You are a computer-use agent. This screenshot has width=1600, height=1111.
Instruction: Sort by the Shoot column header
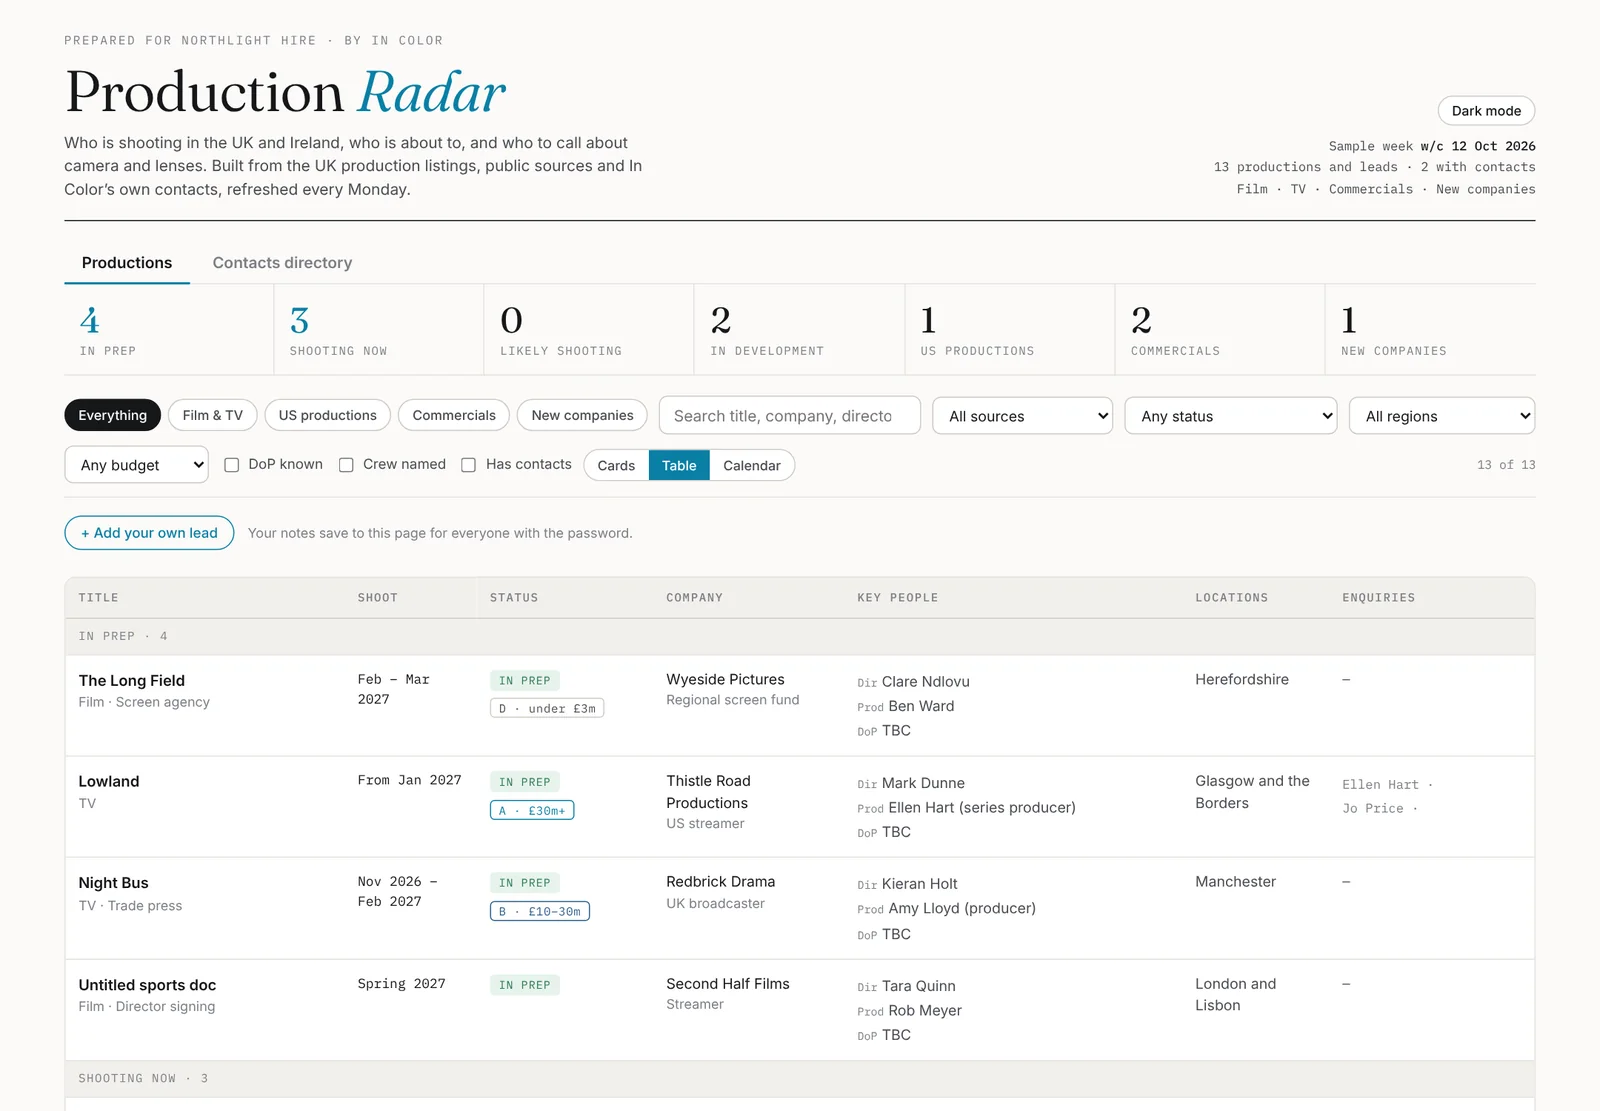point(378,598)
